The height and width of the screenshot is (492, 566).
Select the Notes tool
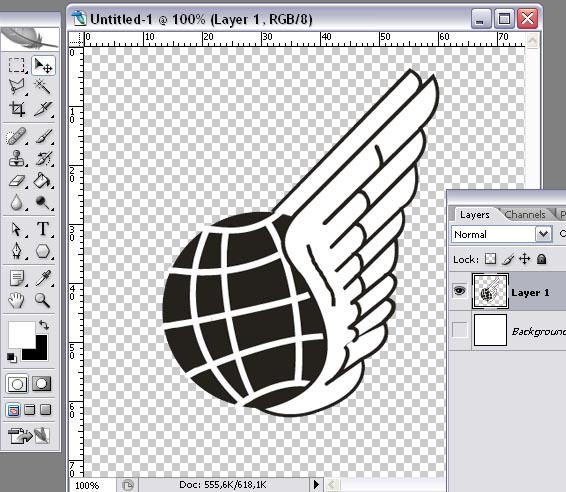(x=17, y=278)
